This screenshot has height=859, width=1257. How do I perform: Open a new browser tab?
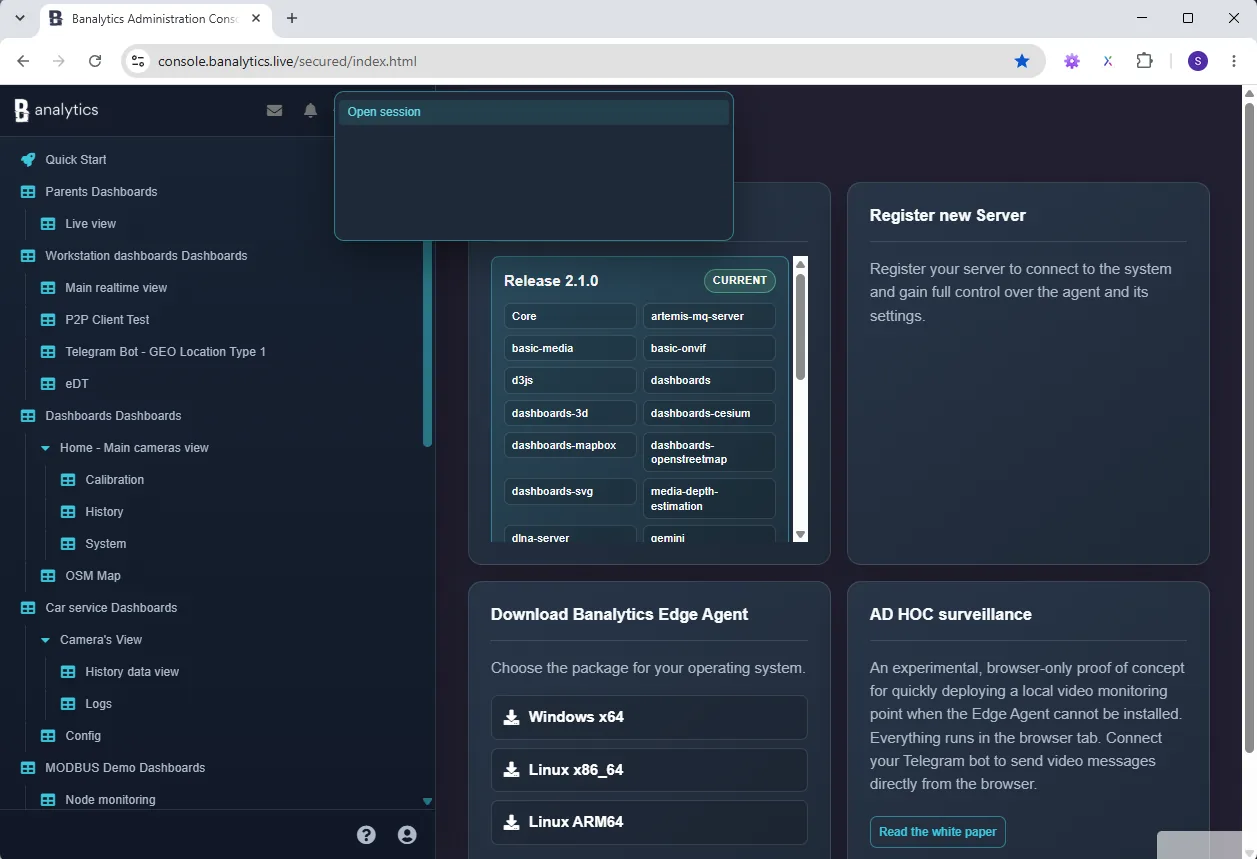coord(292,18)
